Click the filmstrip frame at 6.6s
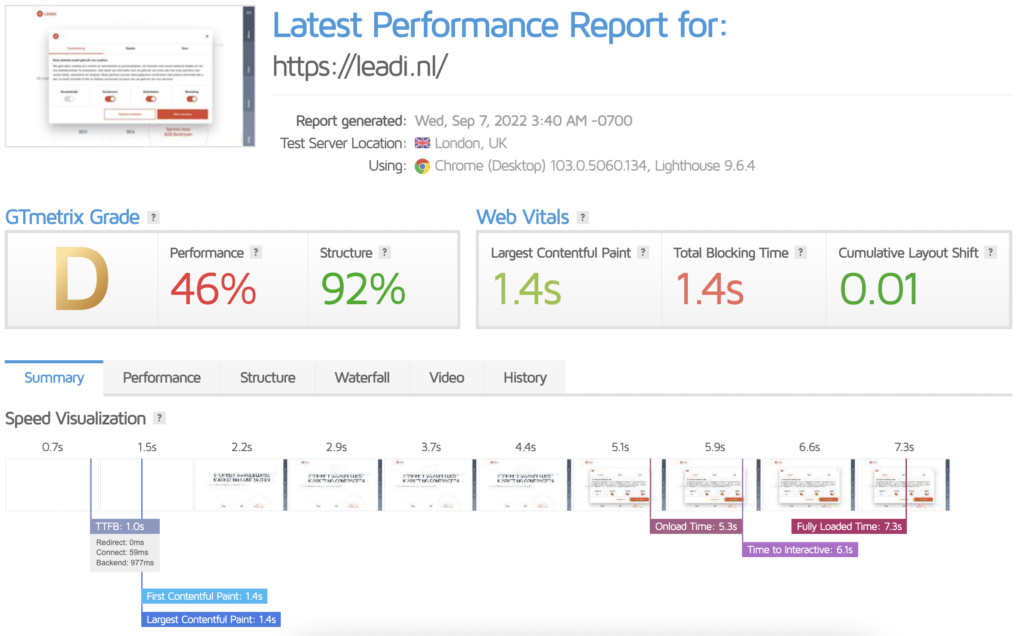This screenshot has width=1024, height=636. click(809, 485)
